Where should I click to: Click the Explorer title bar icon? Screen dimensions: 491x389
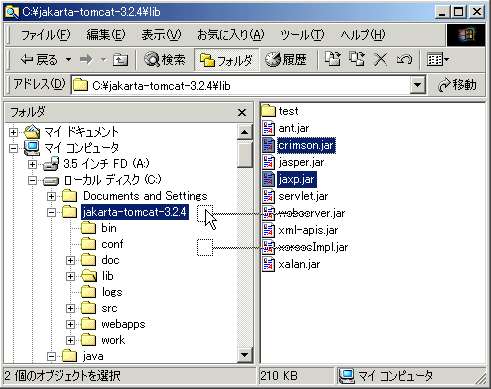pos(12,12)
